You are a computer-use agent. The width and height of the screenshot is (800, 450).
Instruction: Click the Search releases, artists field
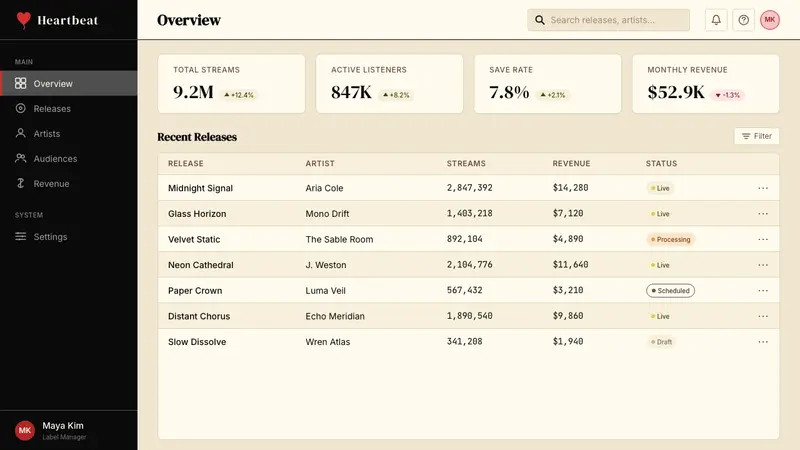pos(608,20)
